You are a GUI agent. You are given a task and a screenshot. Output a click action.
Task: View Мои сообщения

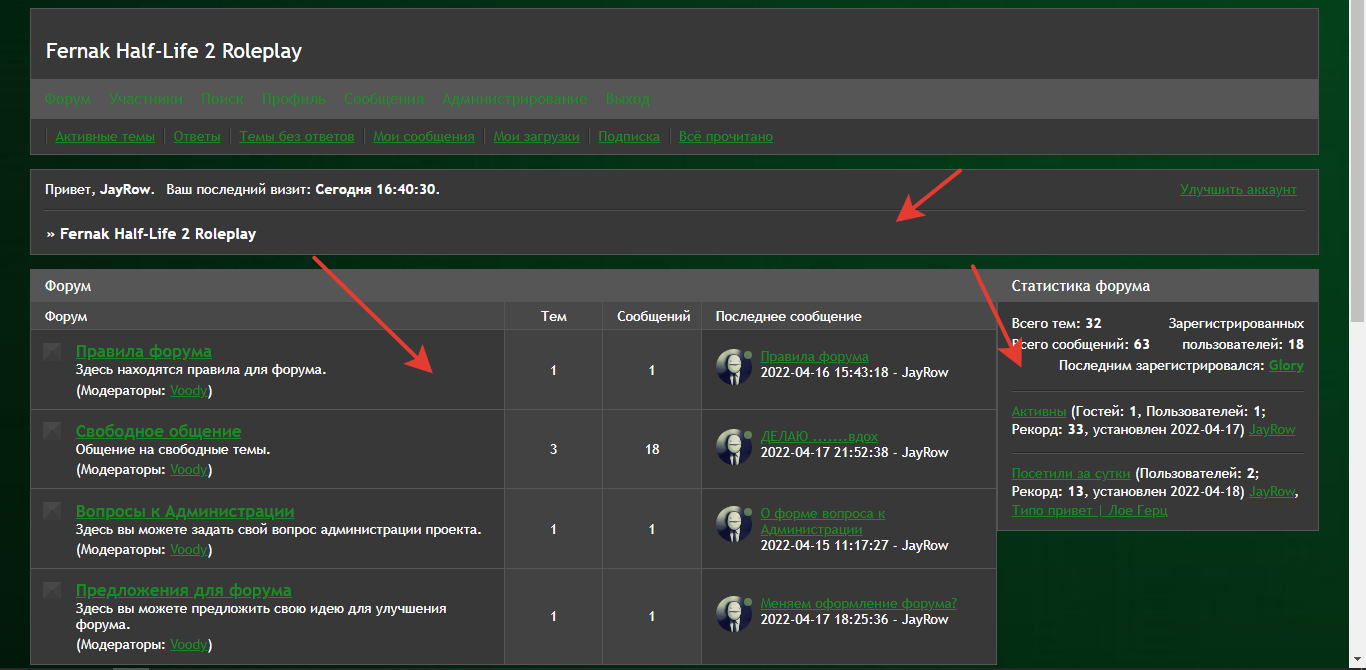424,136
